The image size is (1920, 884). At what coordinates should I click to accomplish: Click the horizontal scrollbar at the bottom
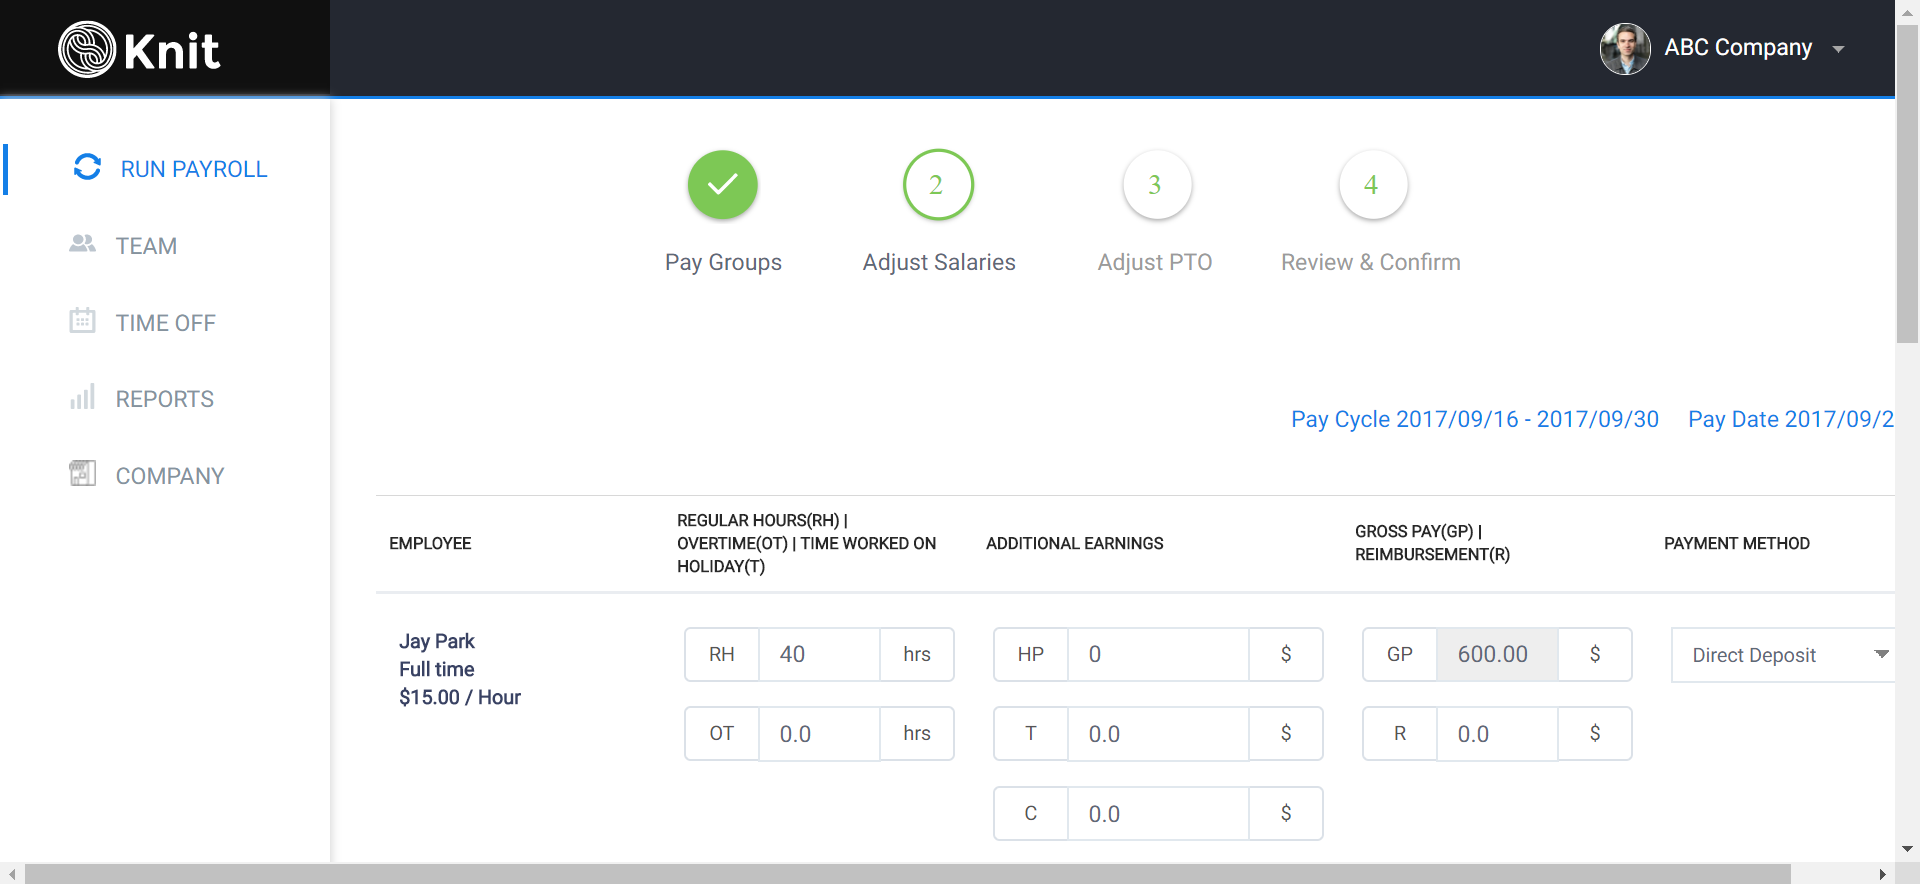coord(908,874)
